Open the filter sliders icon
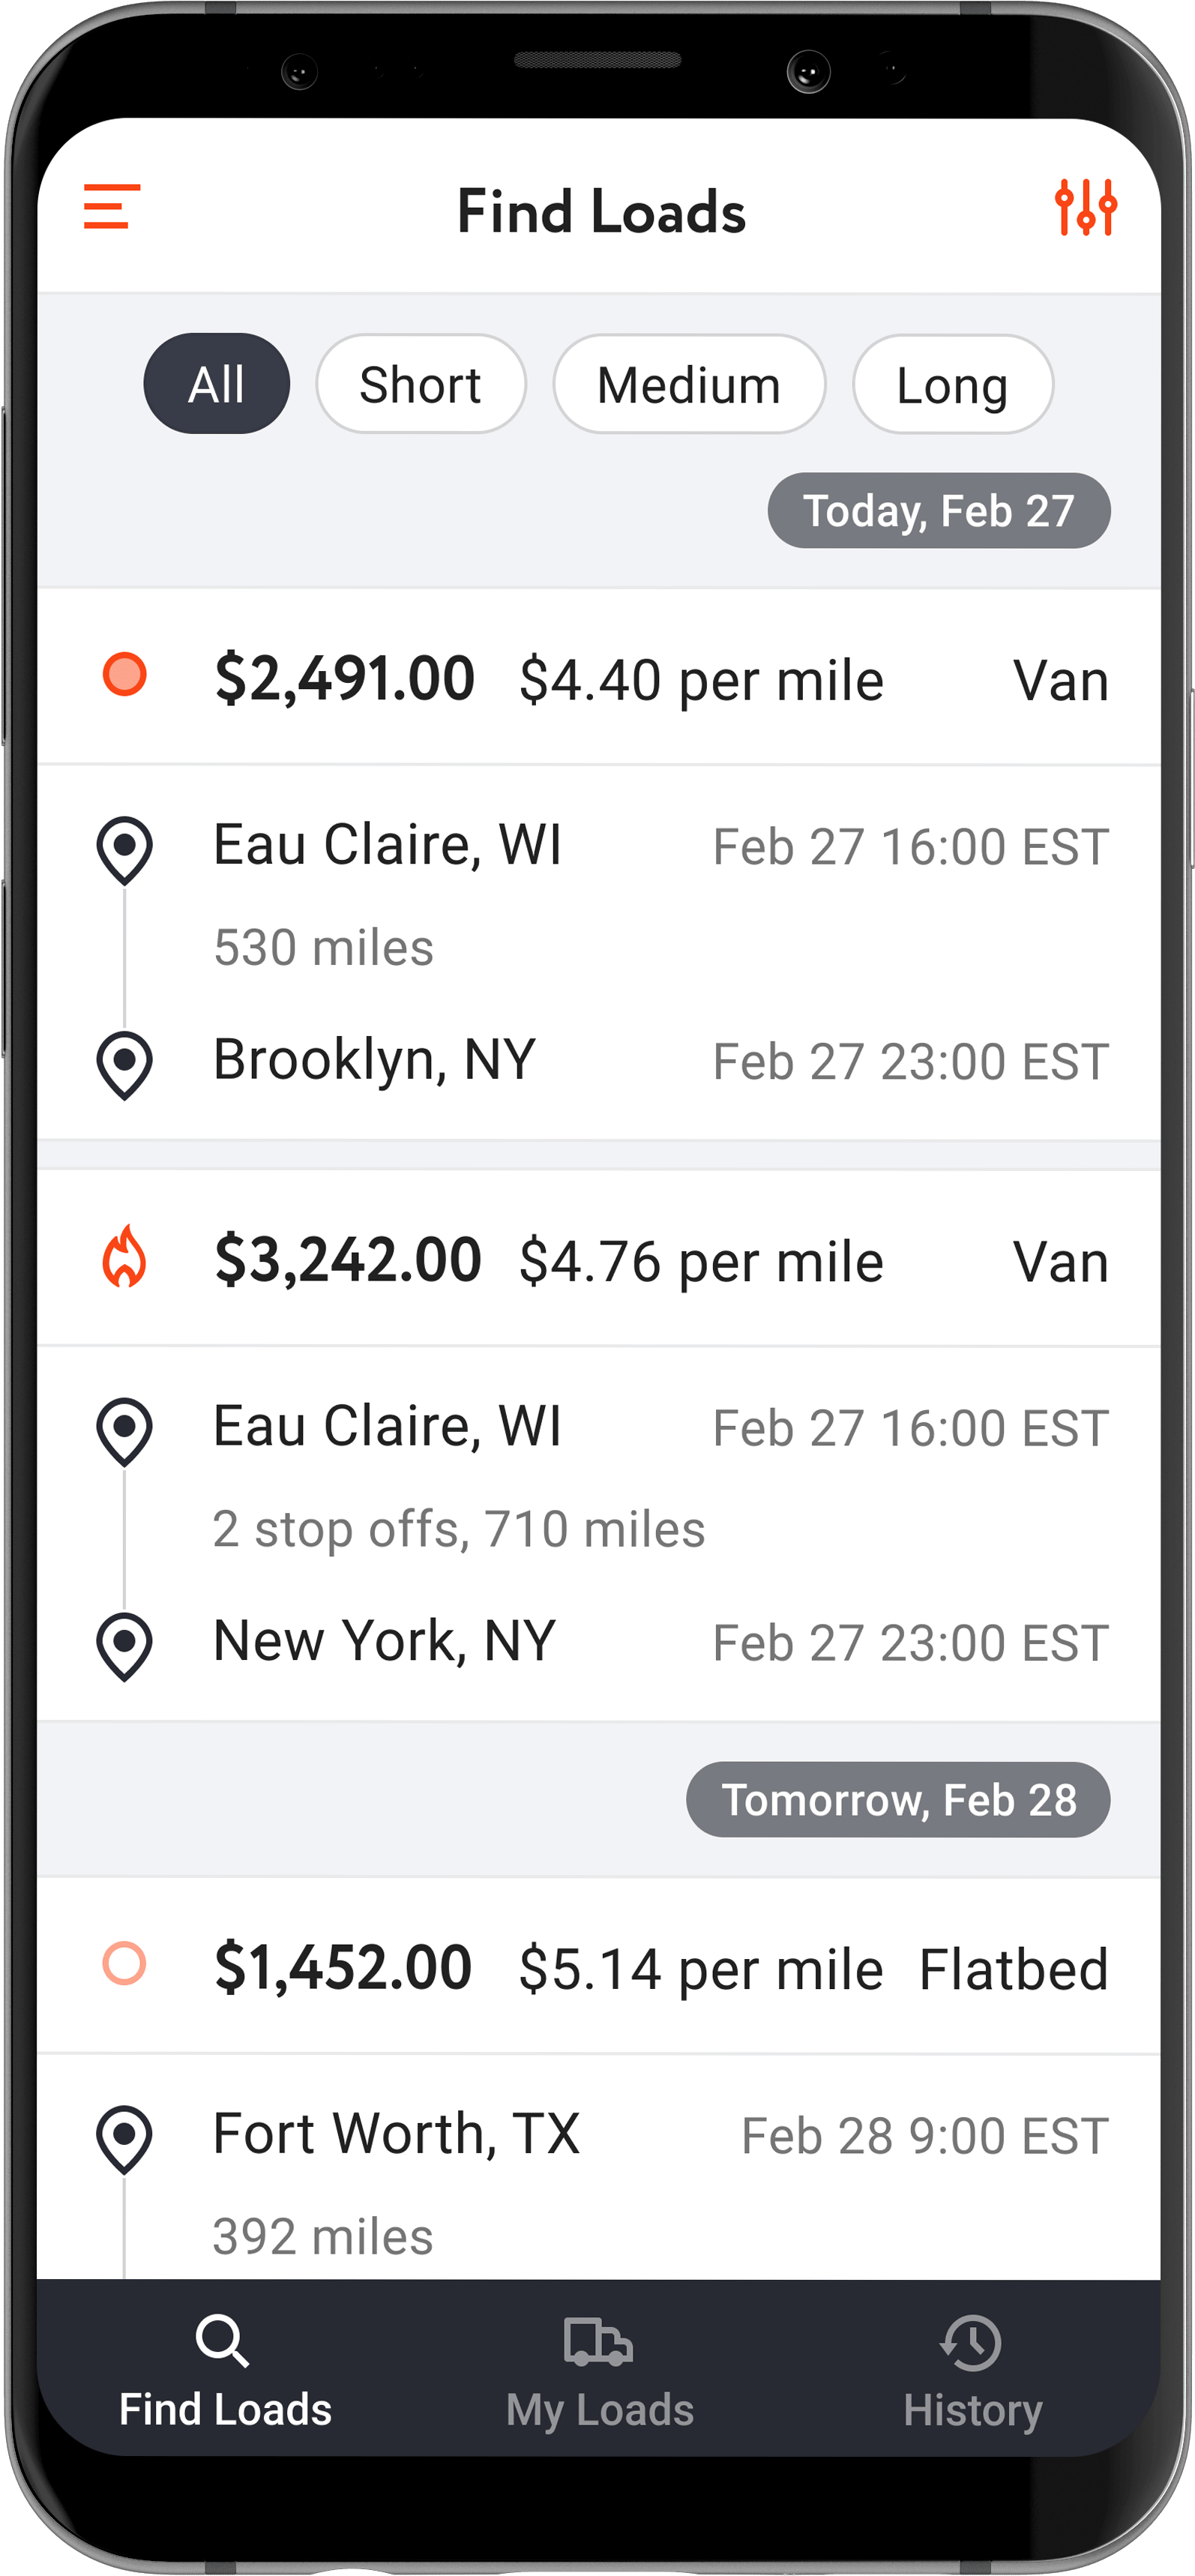This screenshot has width=1195, height=2576. click(1085, 207)
